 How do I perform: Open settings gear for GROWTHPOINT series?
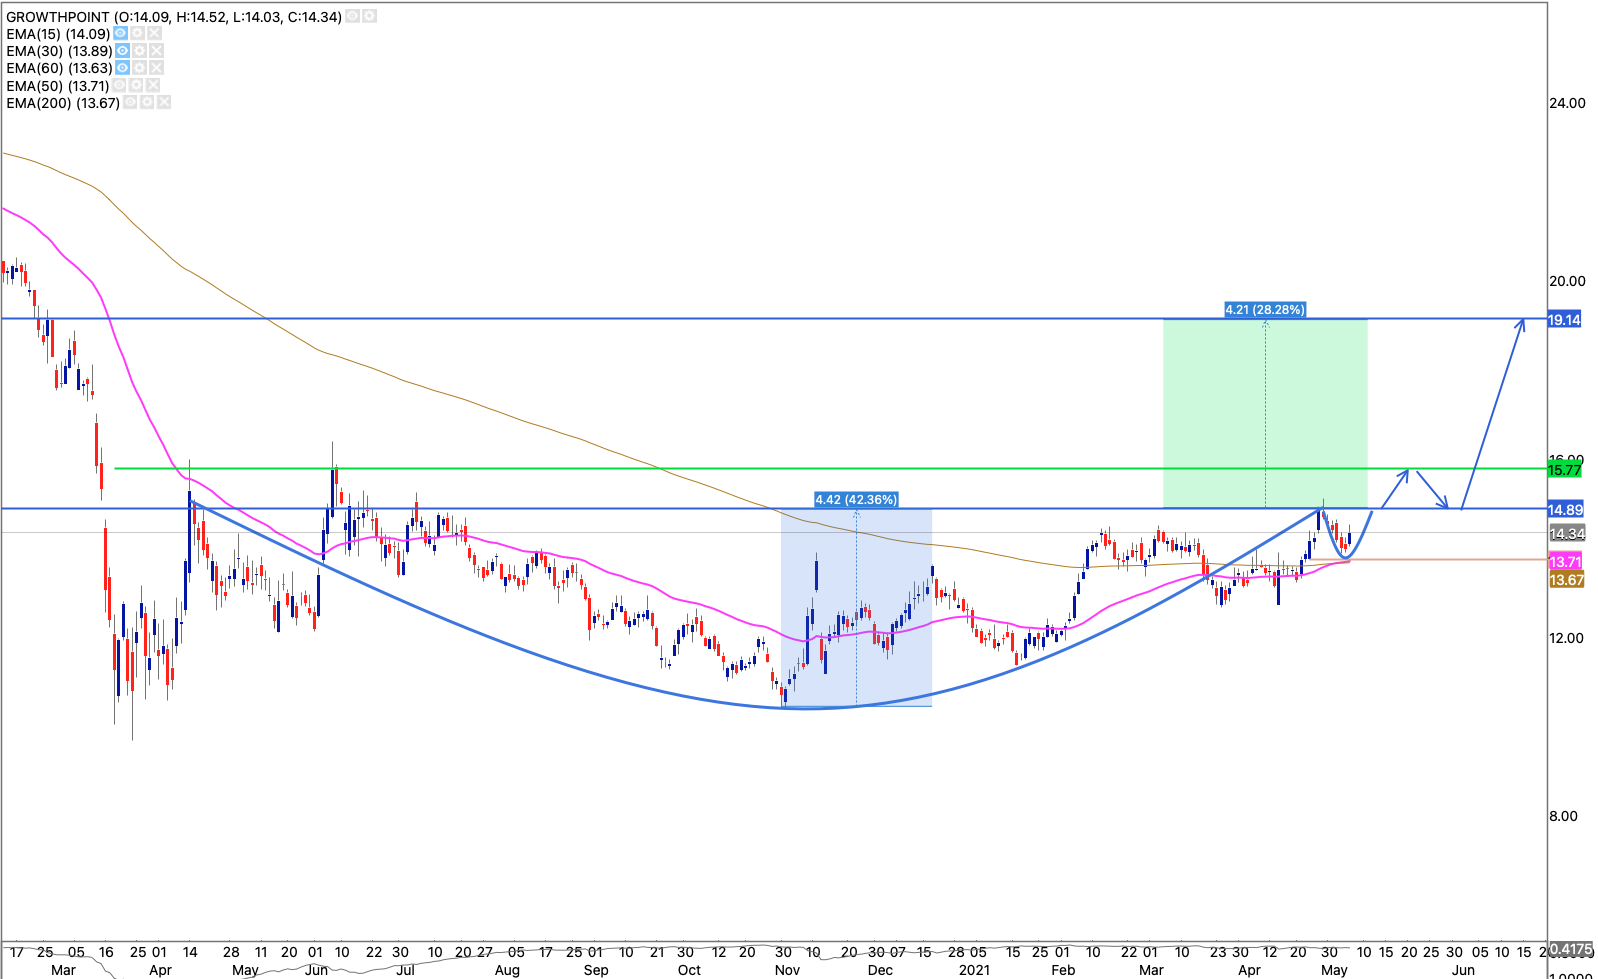(x=370, y=17)
